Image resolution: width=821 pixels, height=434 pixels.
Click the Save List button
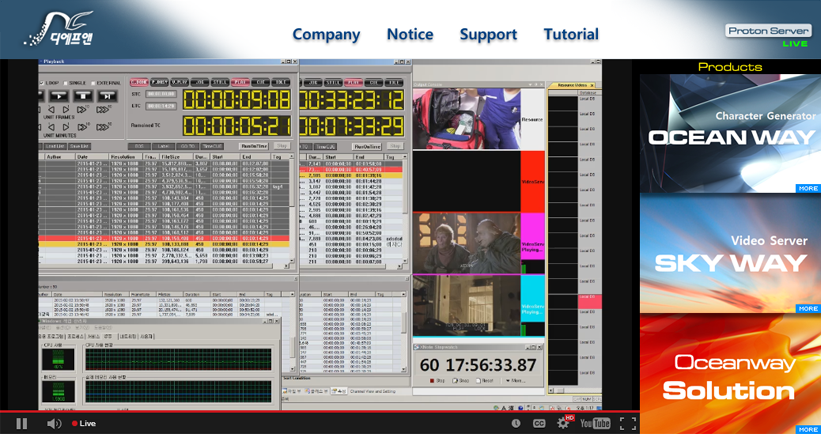79,147
